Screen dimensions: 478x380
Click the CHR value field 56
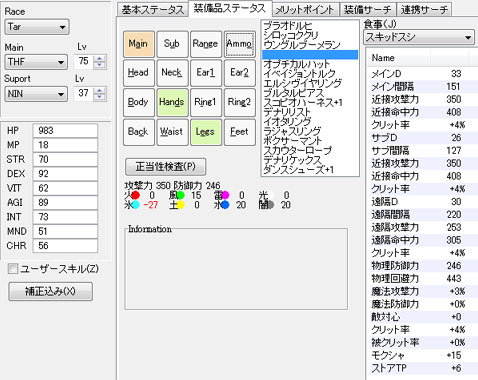(65, 246)
